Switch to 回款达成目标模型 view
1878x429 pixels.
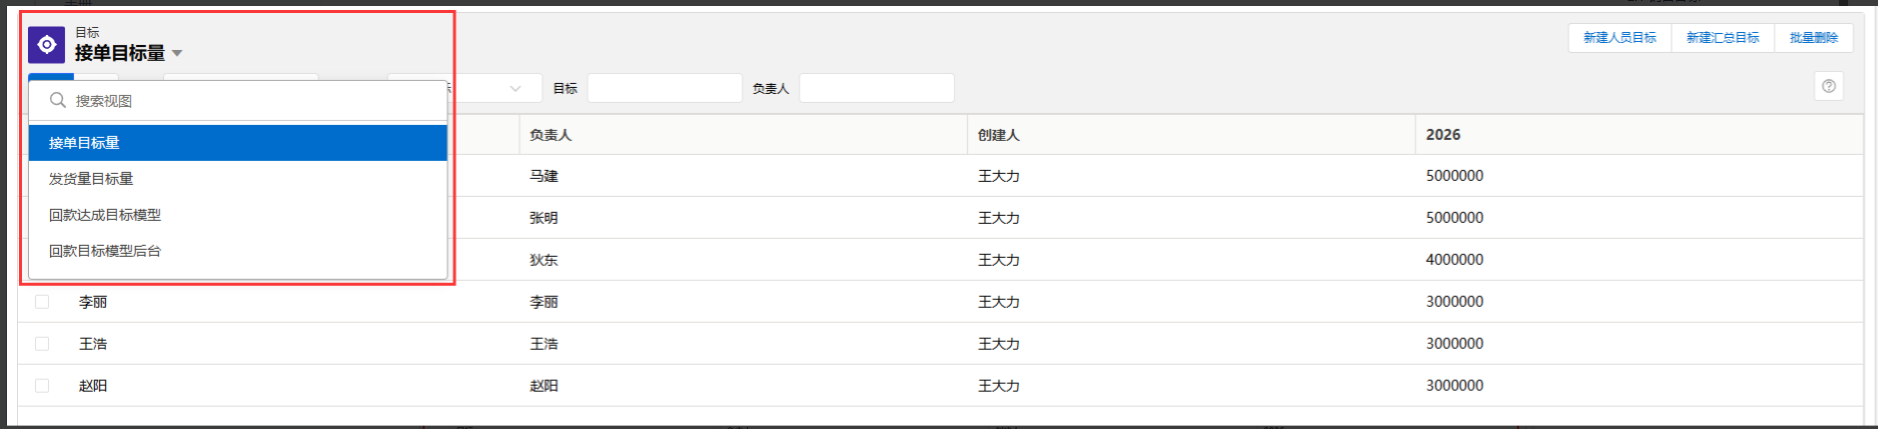(x=105, y=215)
